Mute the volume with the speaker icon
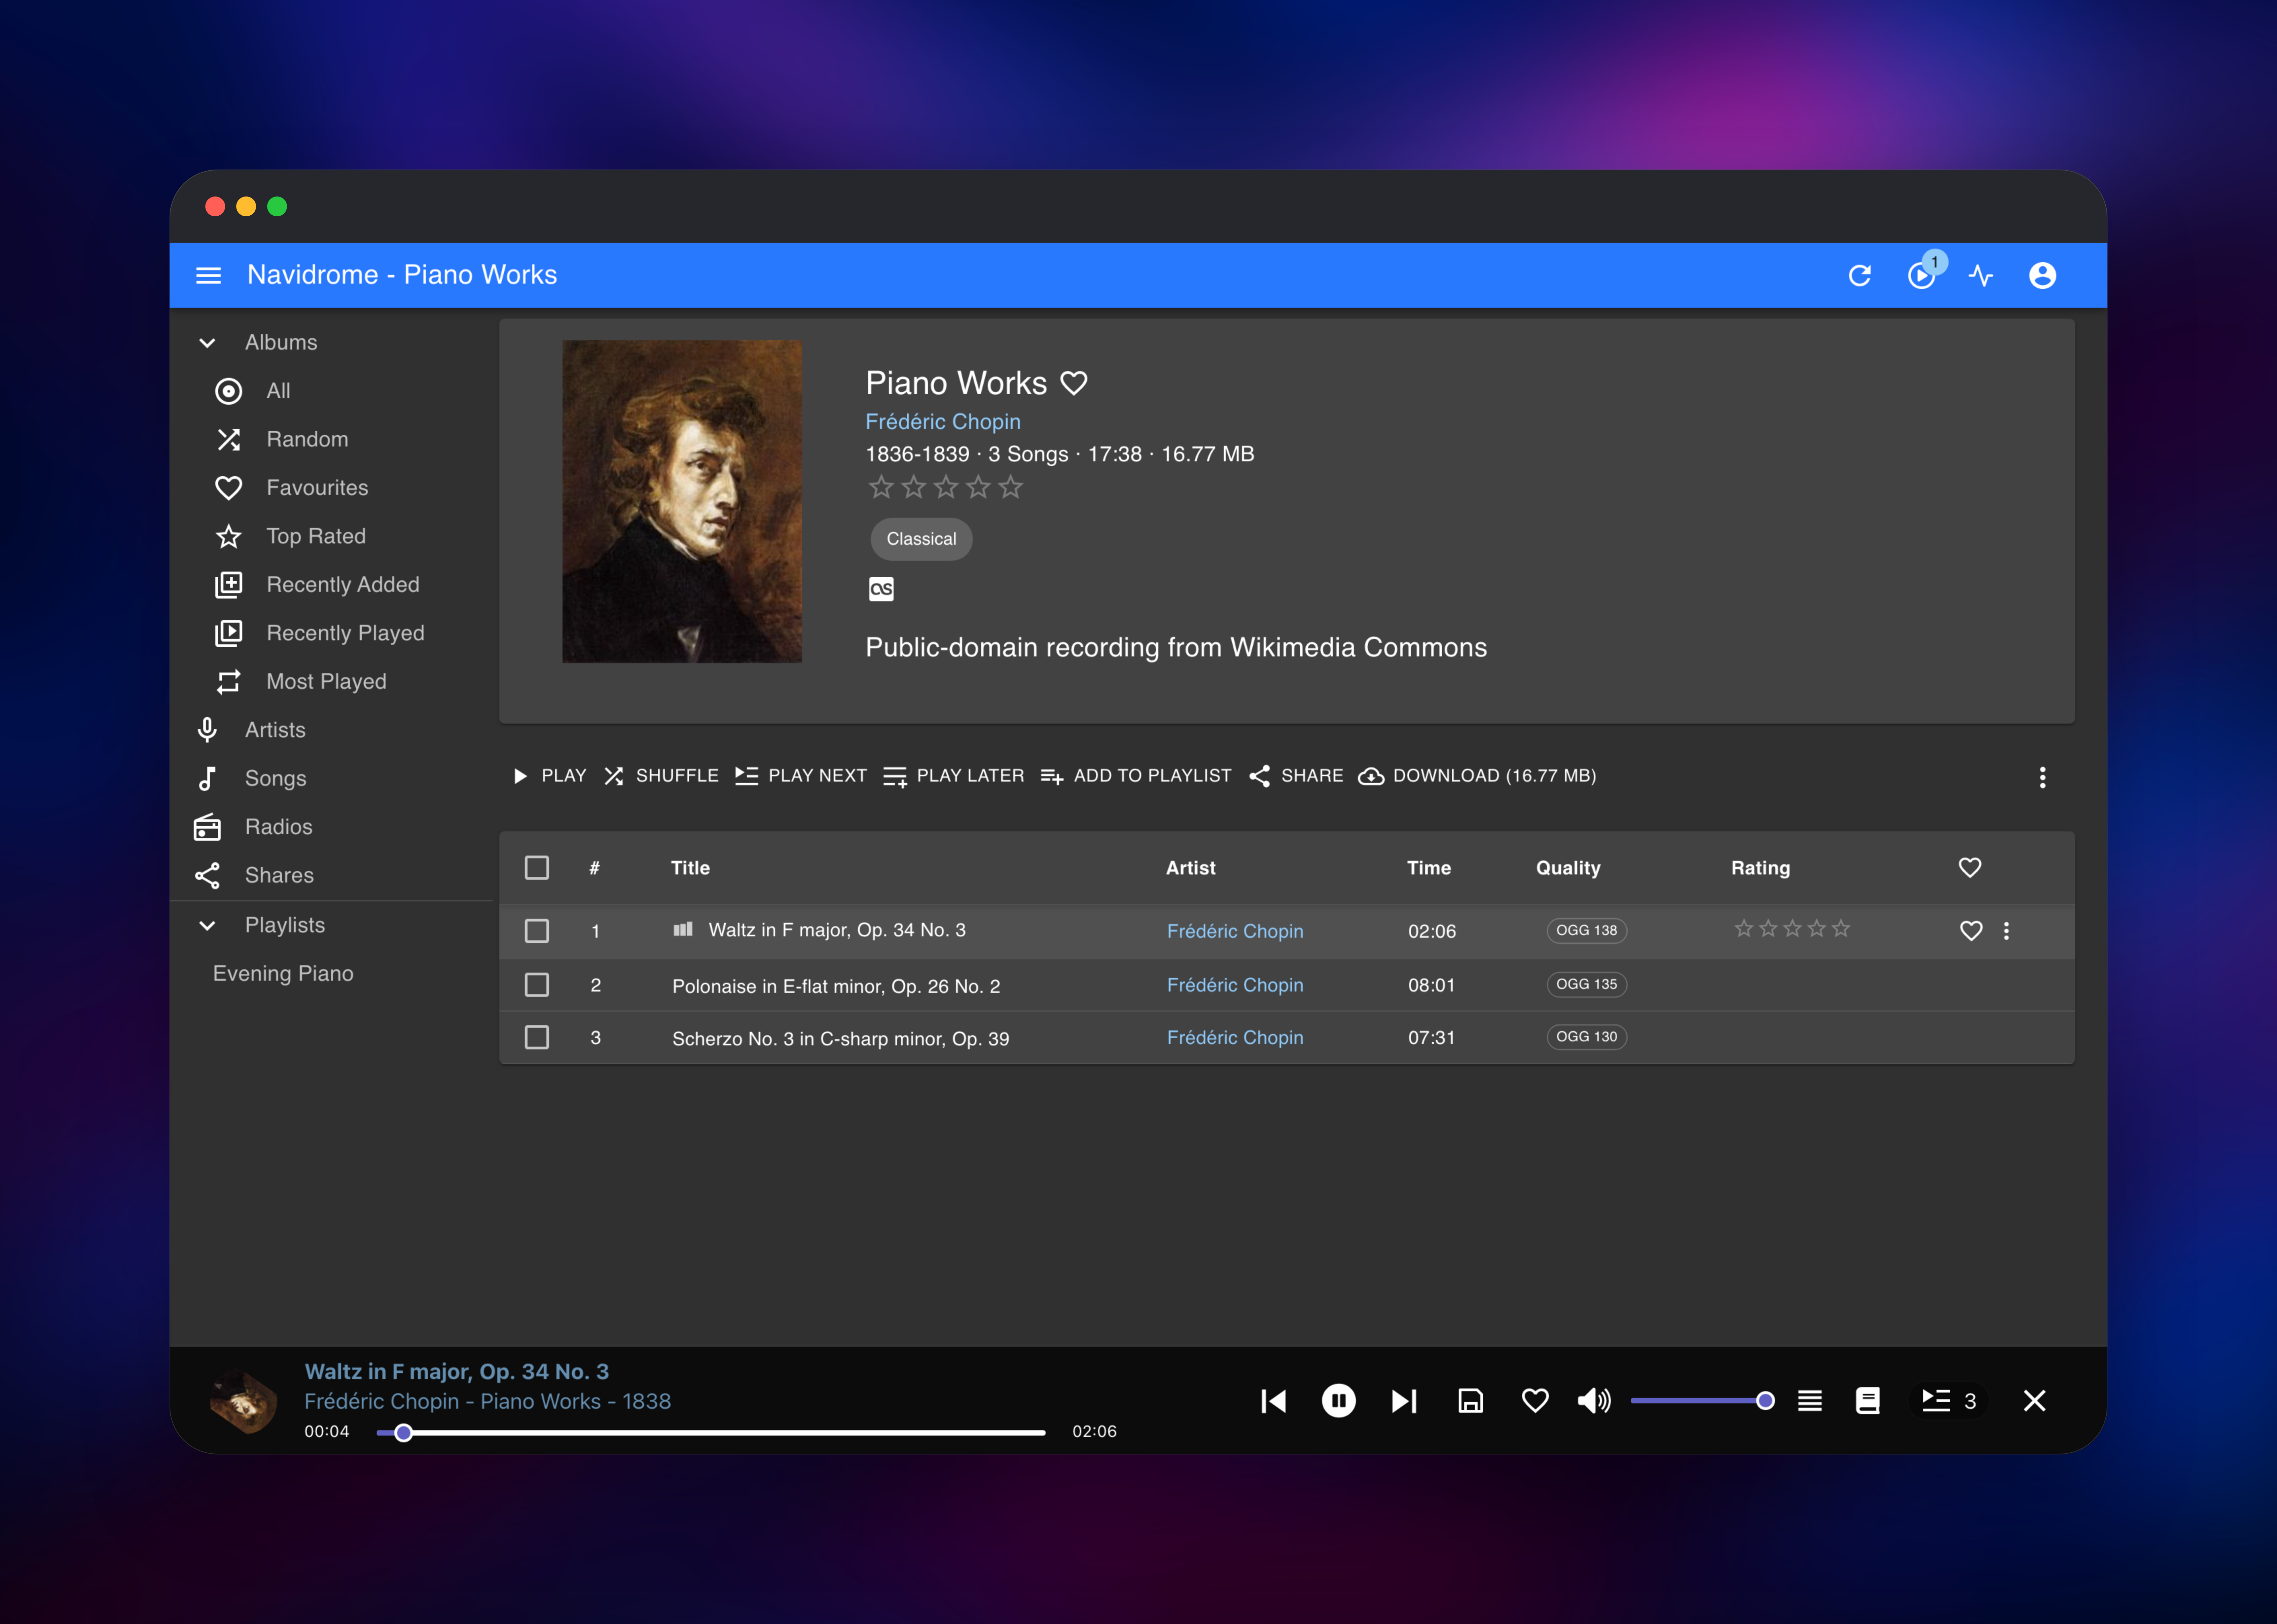The height and width of the screenshot is (1624, 2277). (x=1594, y=1401)
